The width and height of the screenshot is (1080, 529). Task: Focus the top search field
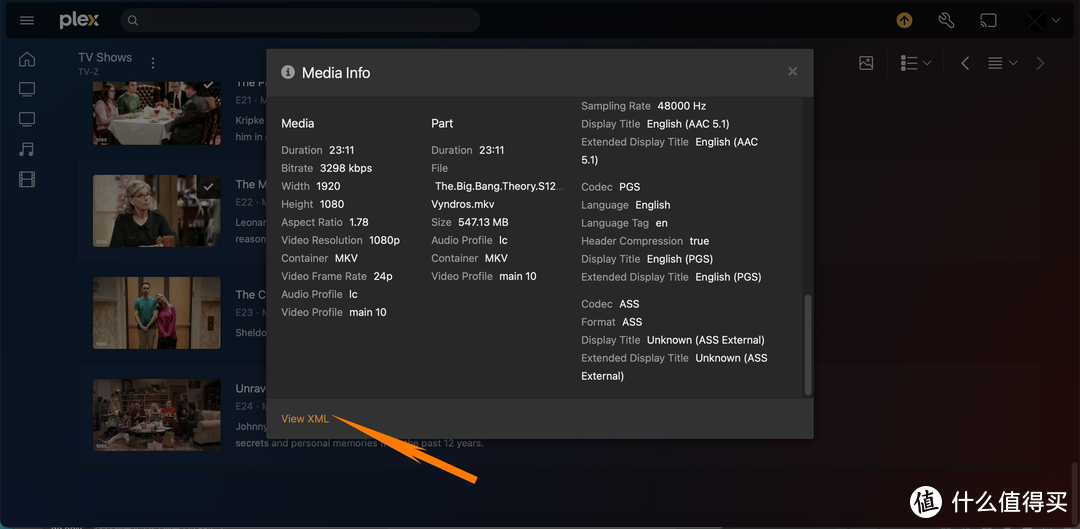coord(300,21)
